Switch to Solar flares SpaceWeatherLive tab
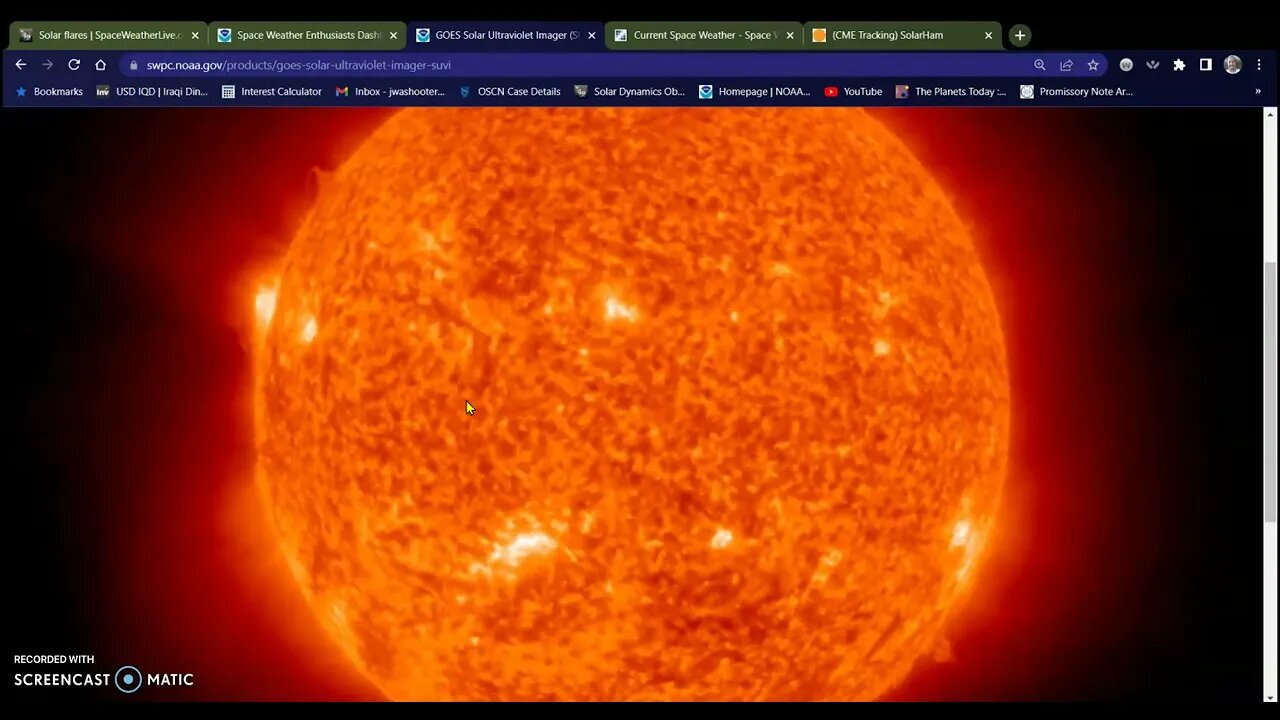 108,35
